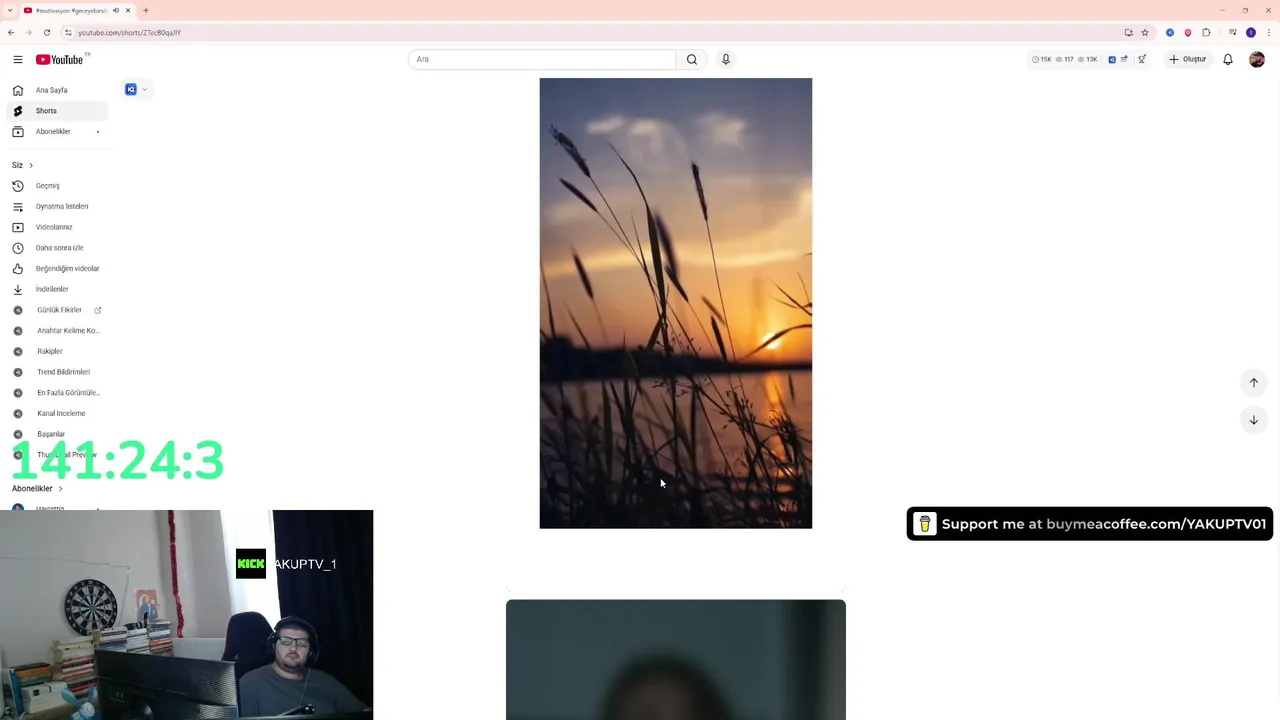Select Shorts in the sidebar
Image resolution: width=1280 pixels, height=720 pixels.
(57, 111)
